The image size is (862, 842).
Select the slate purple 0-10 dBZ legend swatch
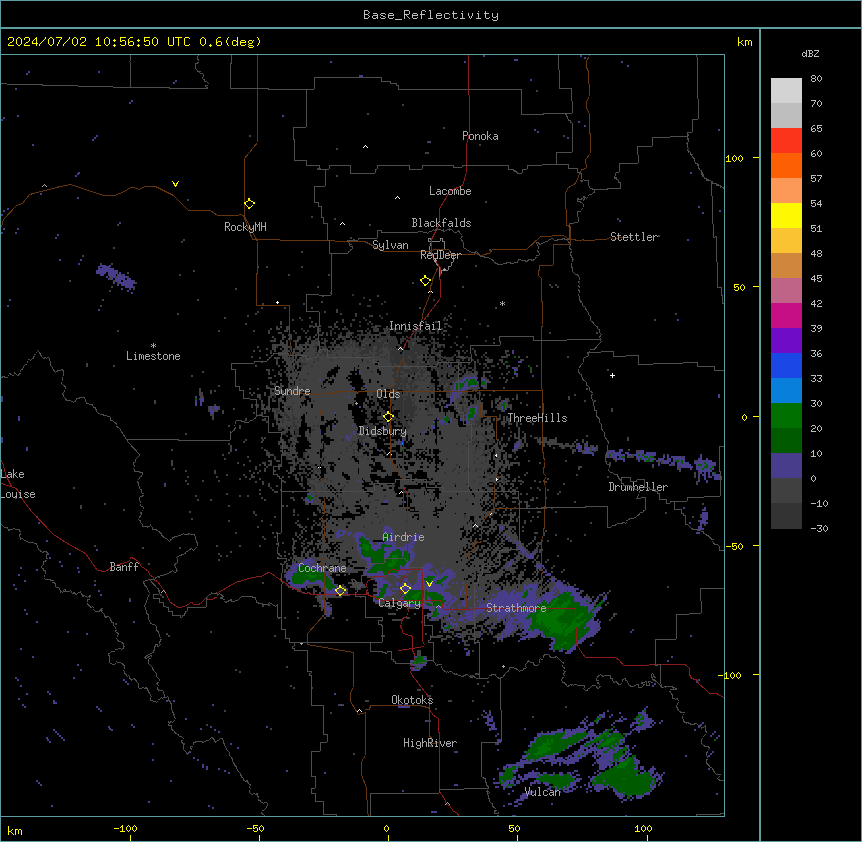[x=786, y=466]
